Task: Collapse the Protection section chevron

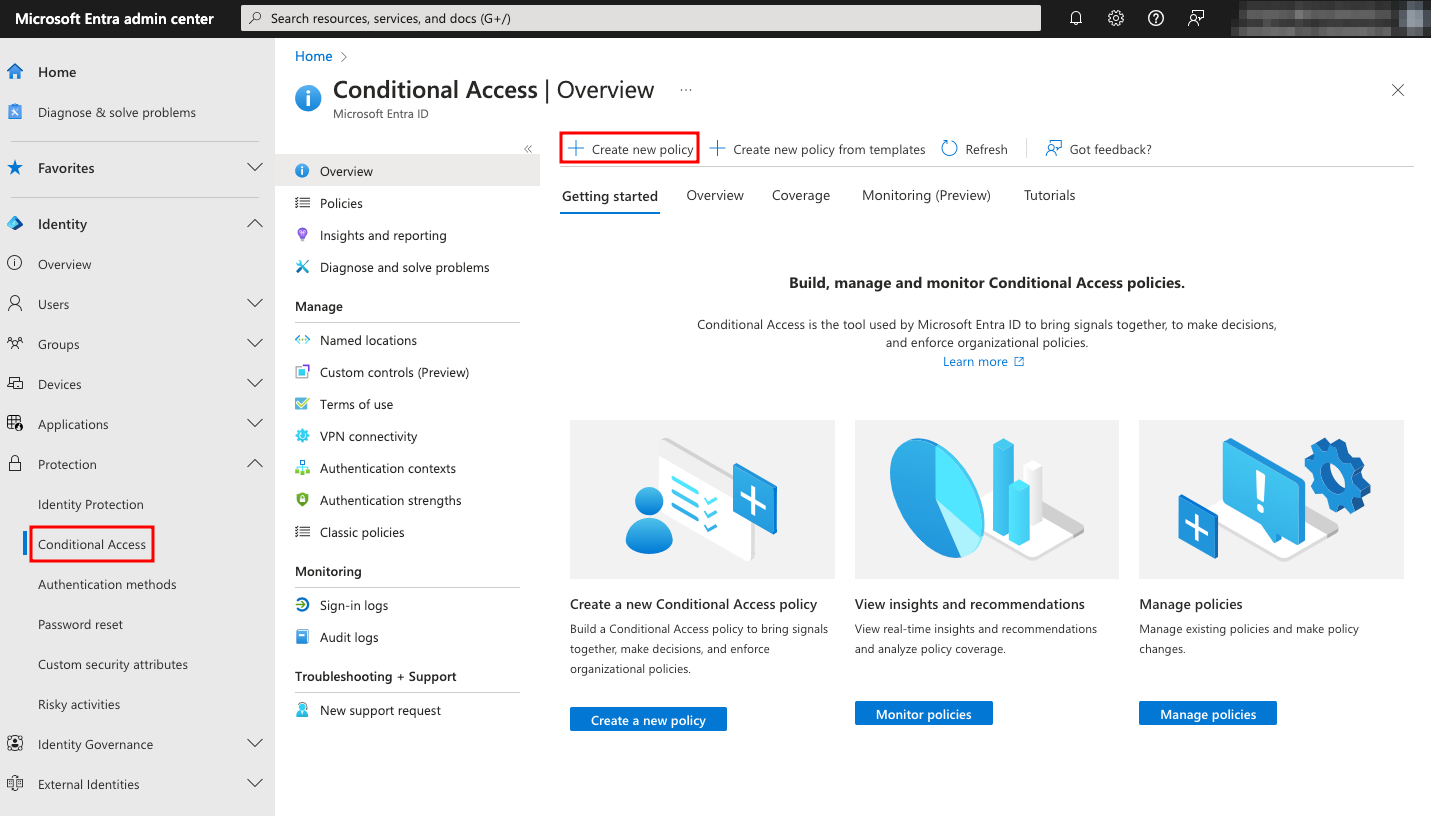Action: click(255, 464)
